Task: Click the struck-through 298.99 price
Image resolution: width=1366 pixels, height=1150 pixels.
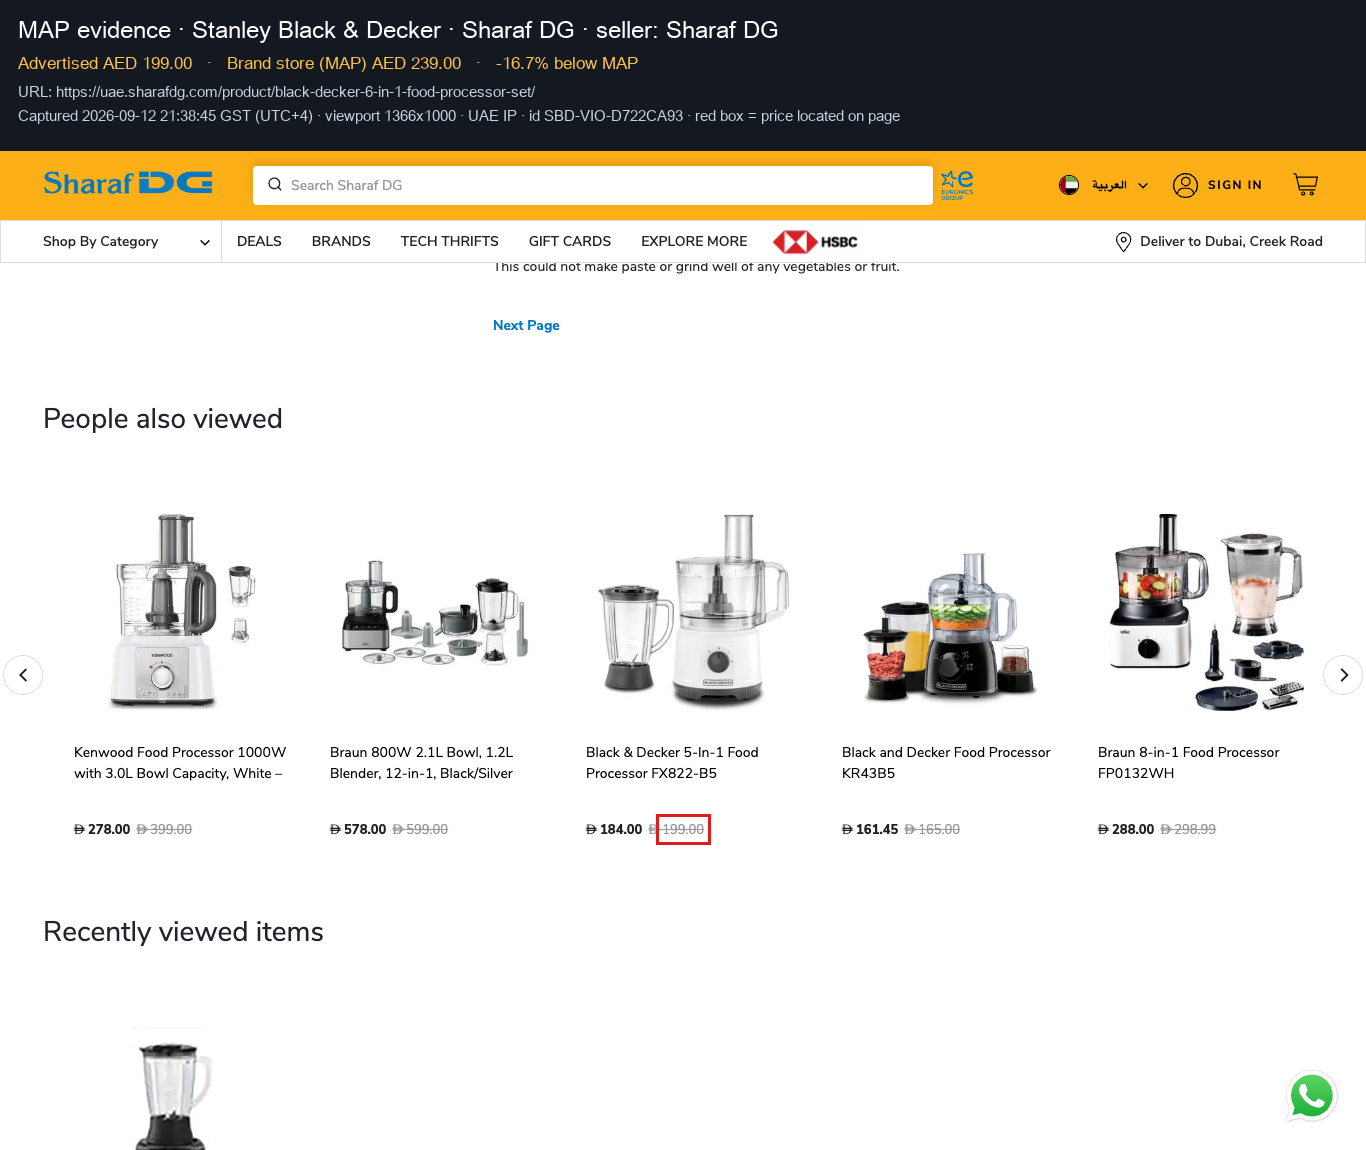Action: pos(1188,829)
